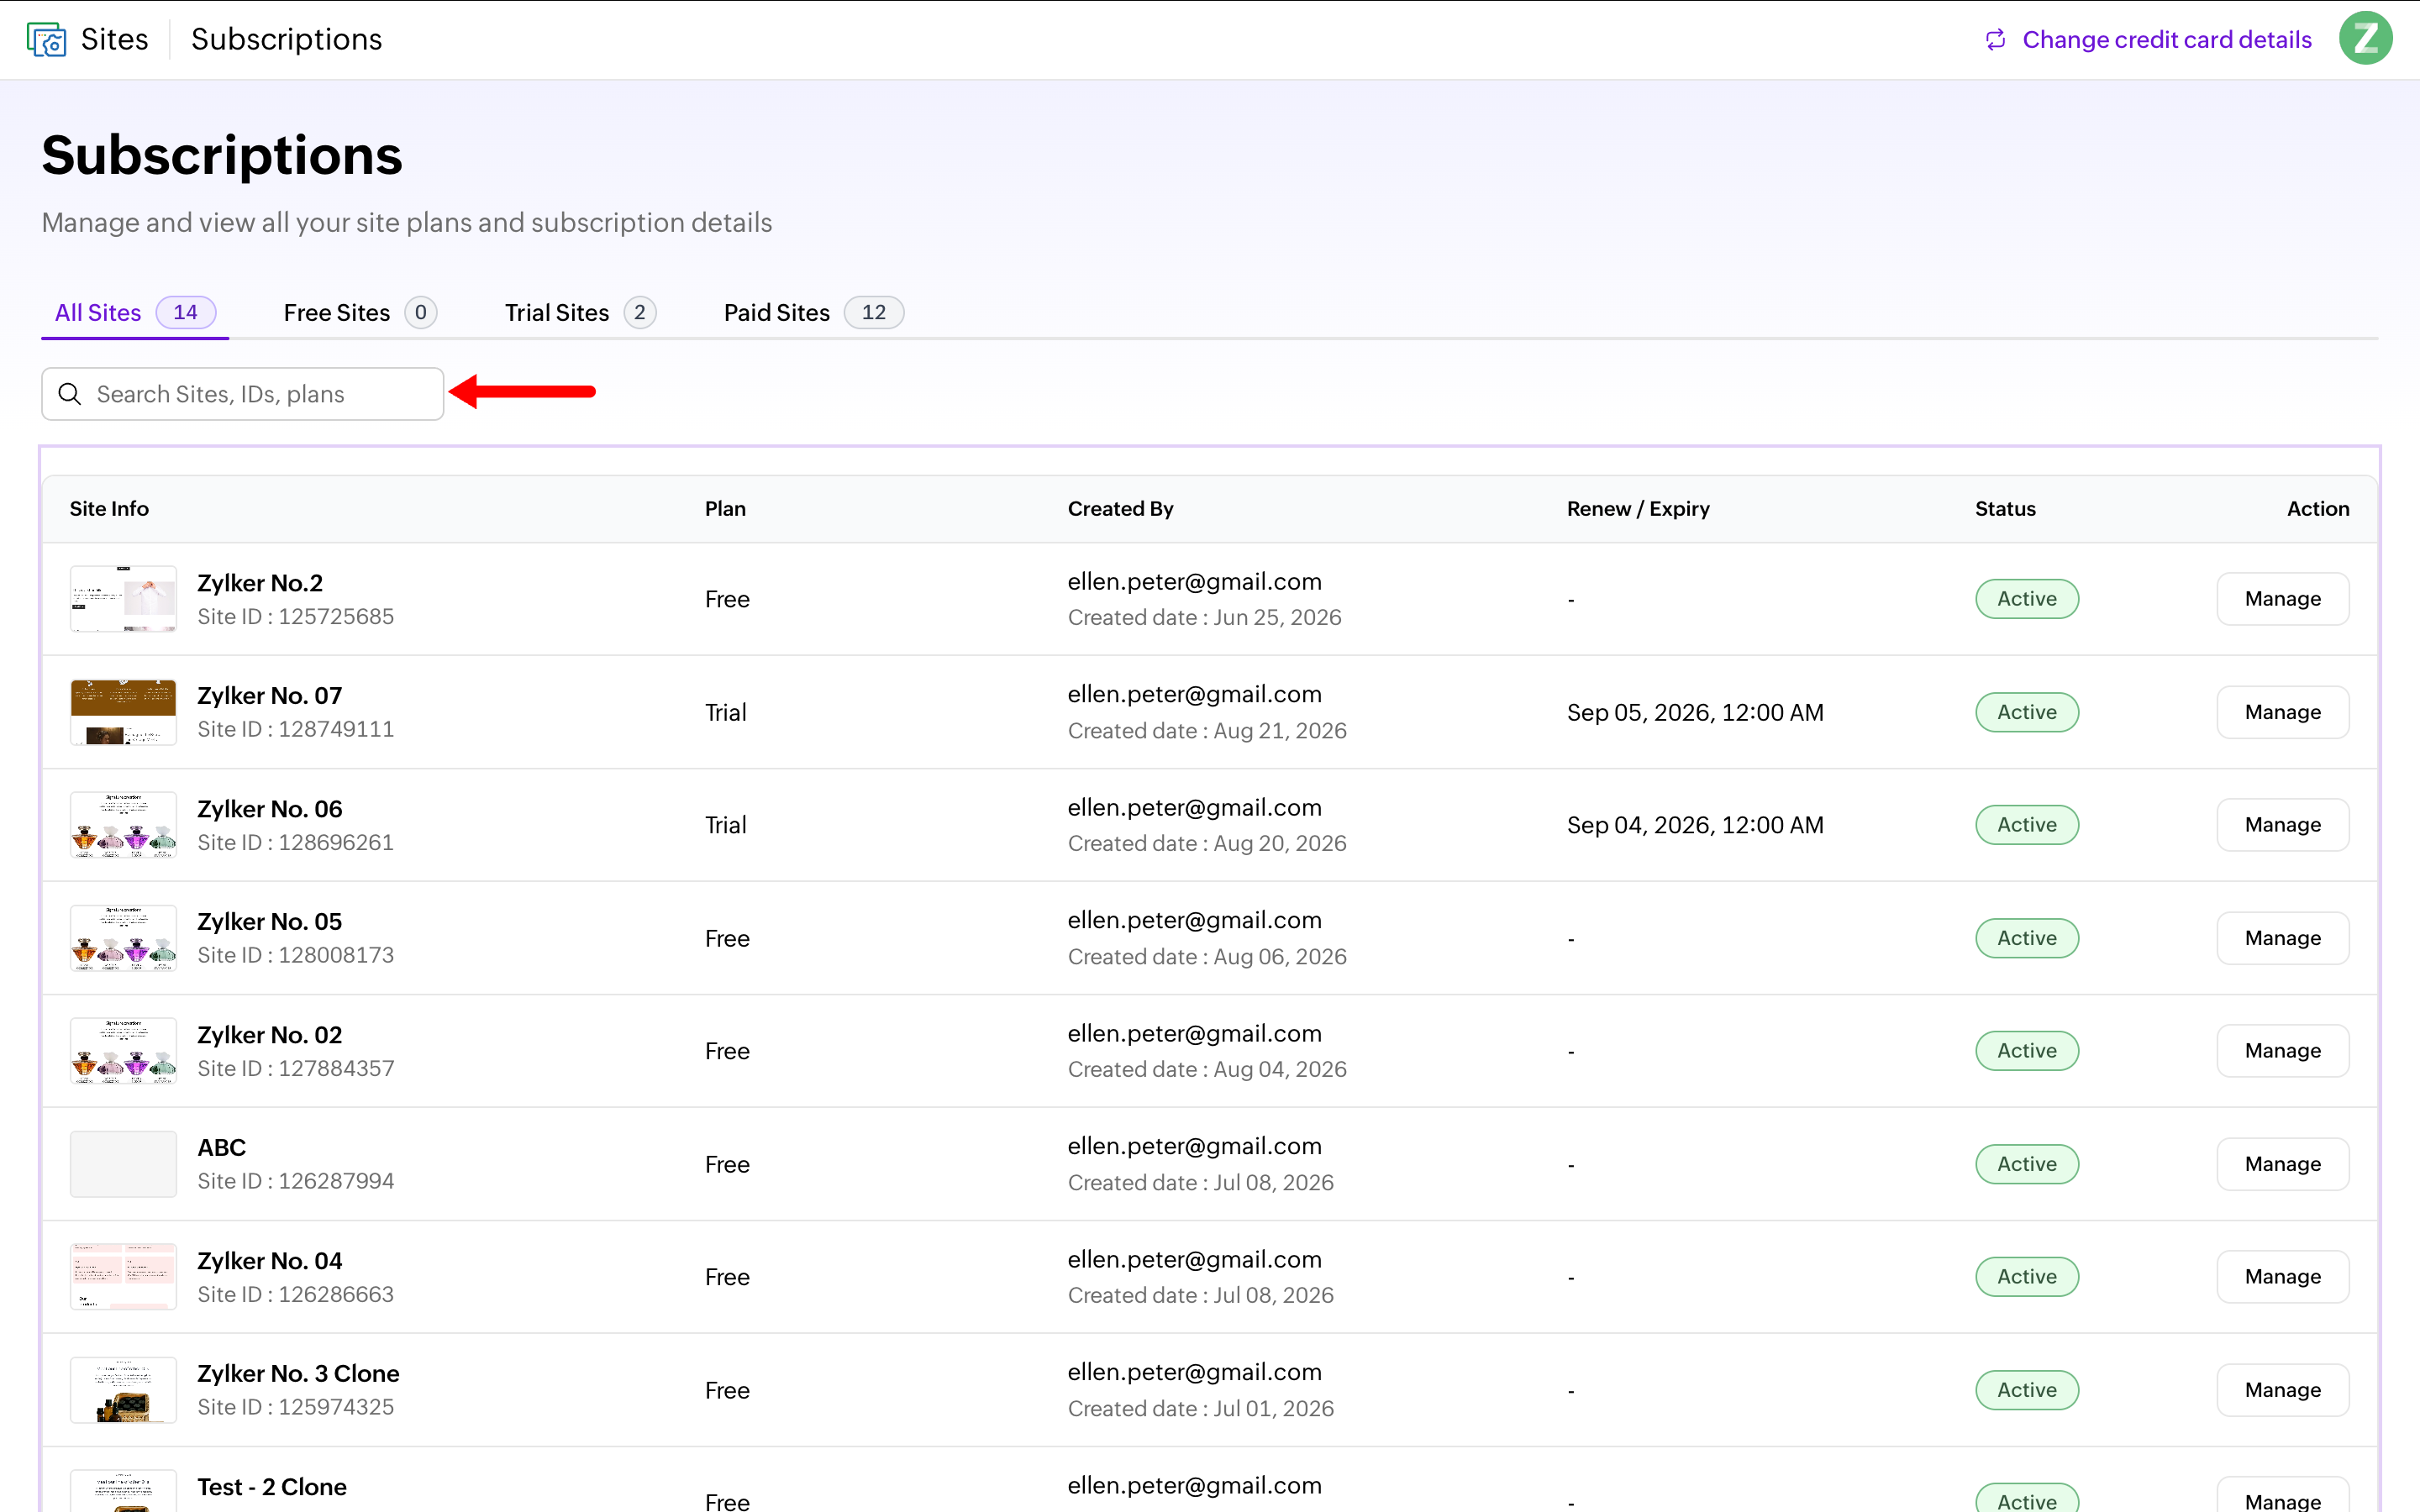Manage the Zylker No. 3 Clone site
Viewport: 2420px width, 1512px height.
[x=2282, y=1390]
